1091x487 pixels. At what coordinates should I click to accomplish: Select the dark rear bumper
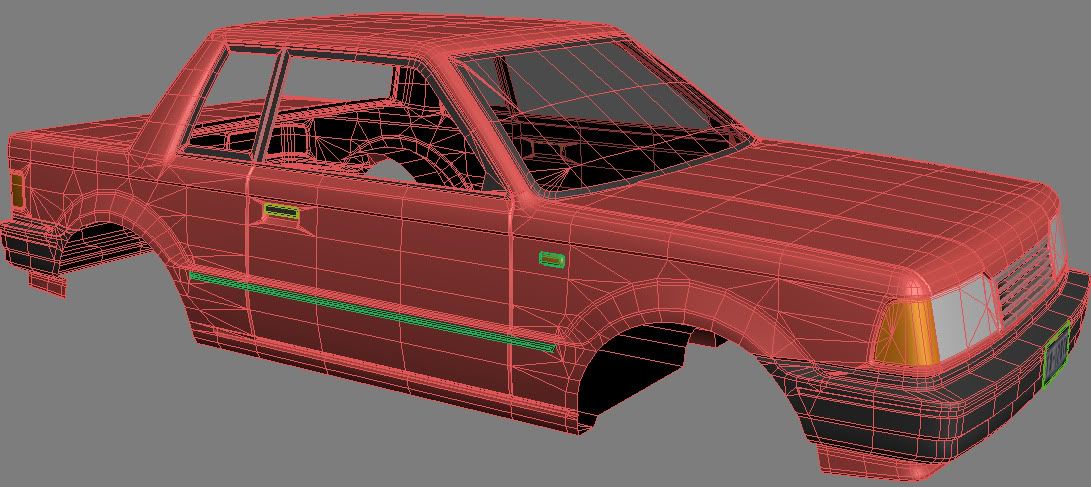30,250
